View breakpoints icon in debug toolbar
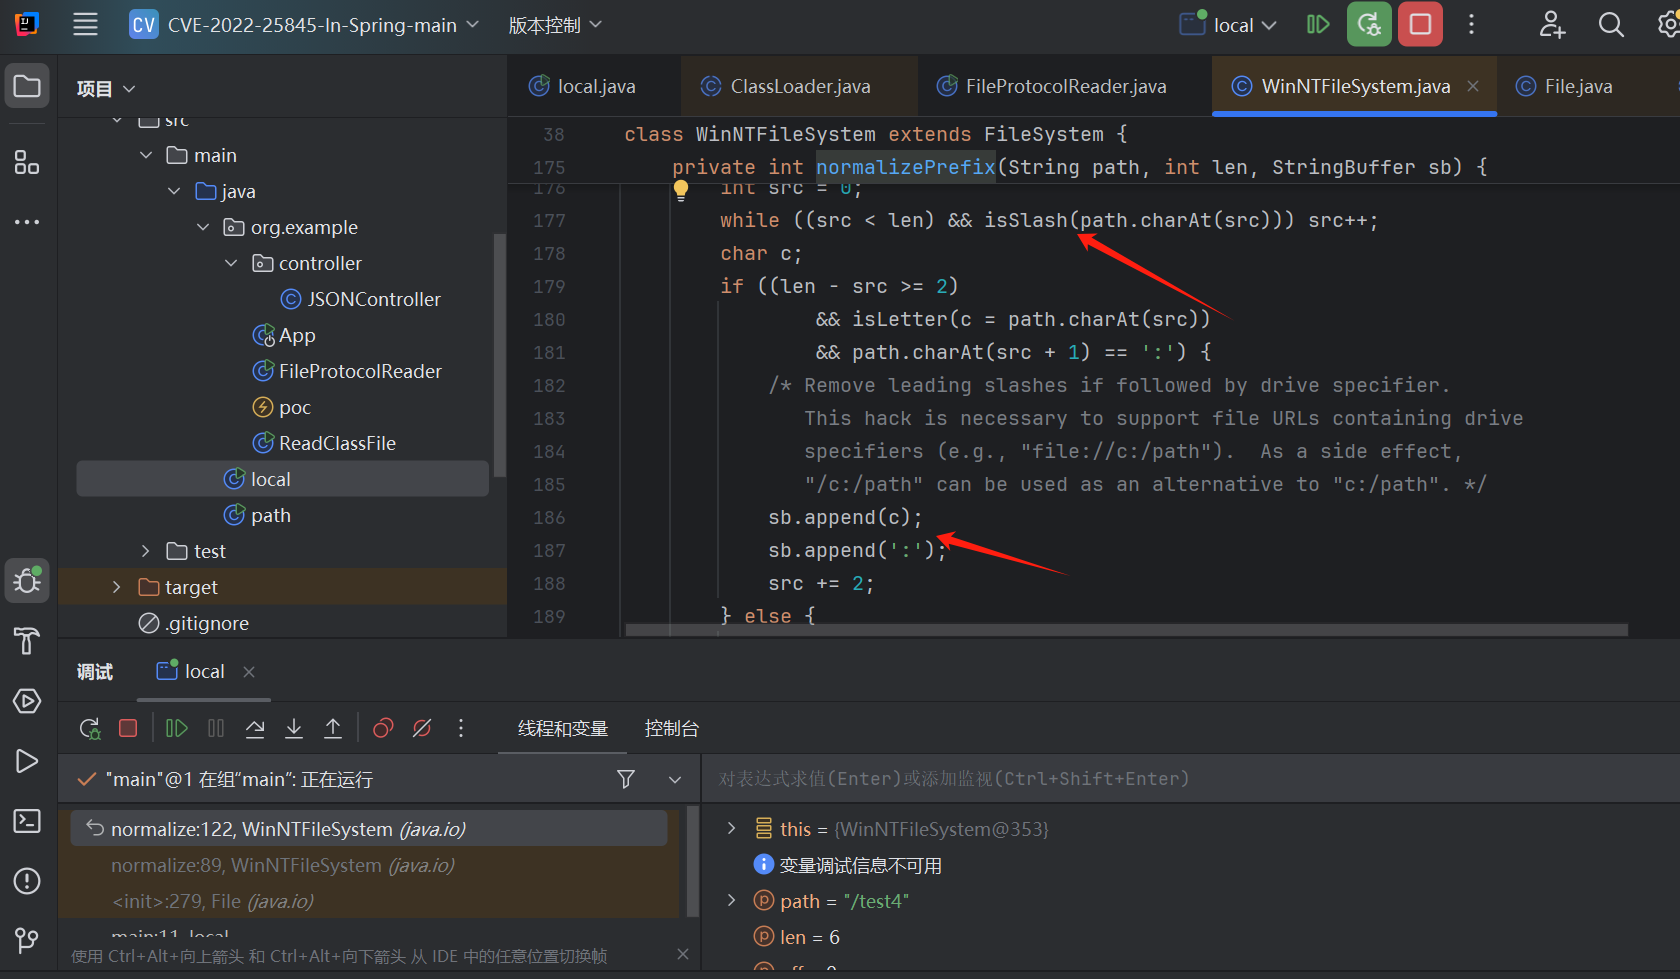This screenshot has width=1680, height=979. pyautogui.click(x=383, y=728)
